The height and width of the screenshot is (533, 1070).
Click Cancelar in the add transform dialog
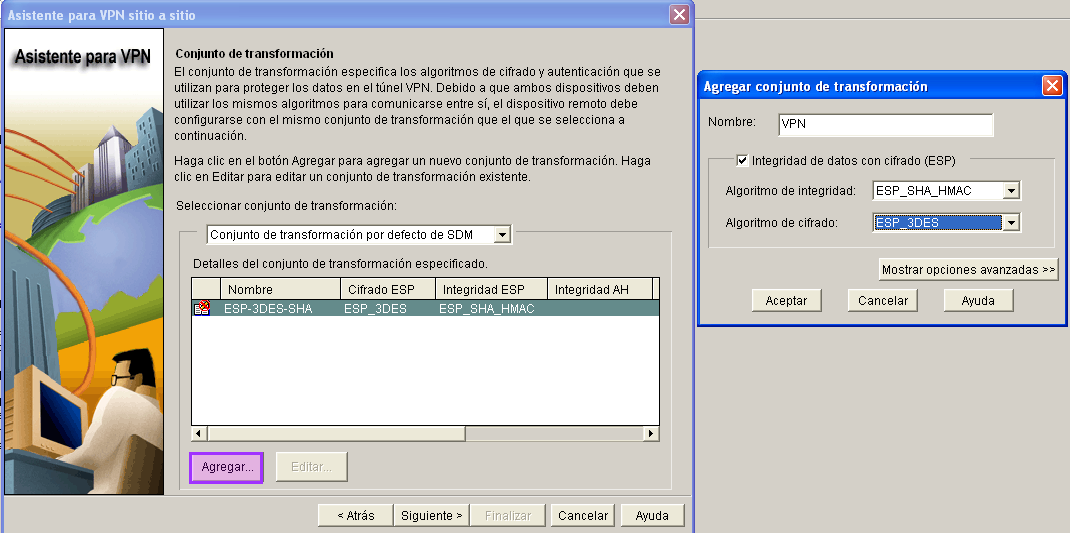(x=882, y=300)
